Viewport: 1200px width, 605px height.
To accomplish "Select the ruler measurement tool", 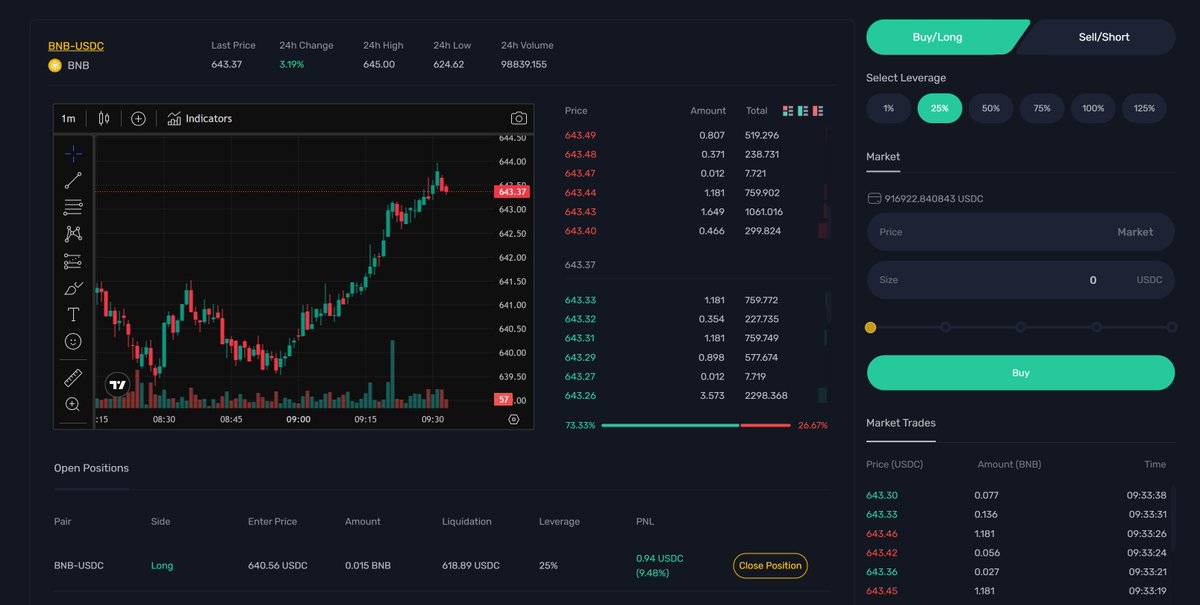I will tap(72, 377).
